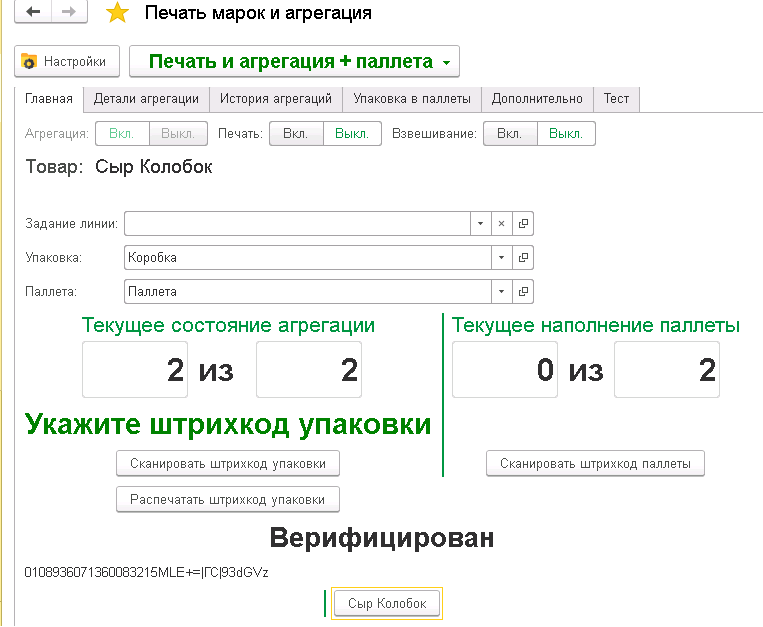This screenshot has width=763, height=627.
Task: Click Распечатать штрихкод упаковки button
Action: pos(228,500)
